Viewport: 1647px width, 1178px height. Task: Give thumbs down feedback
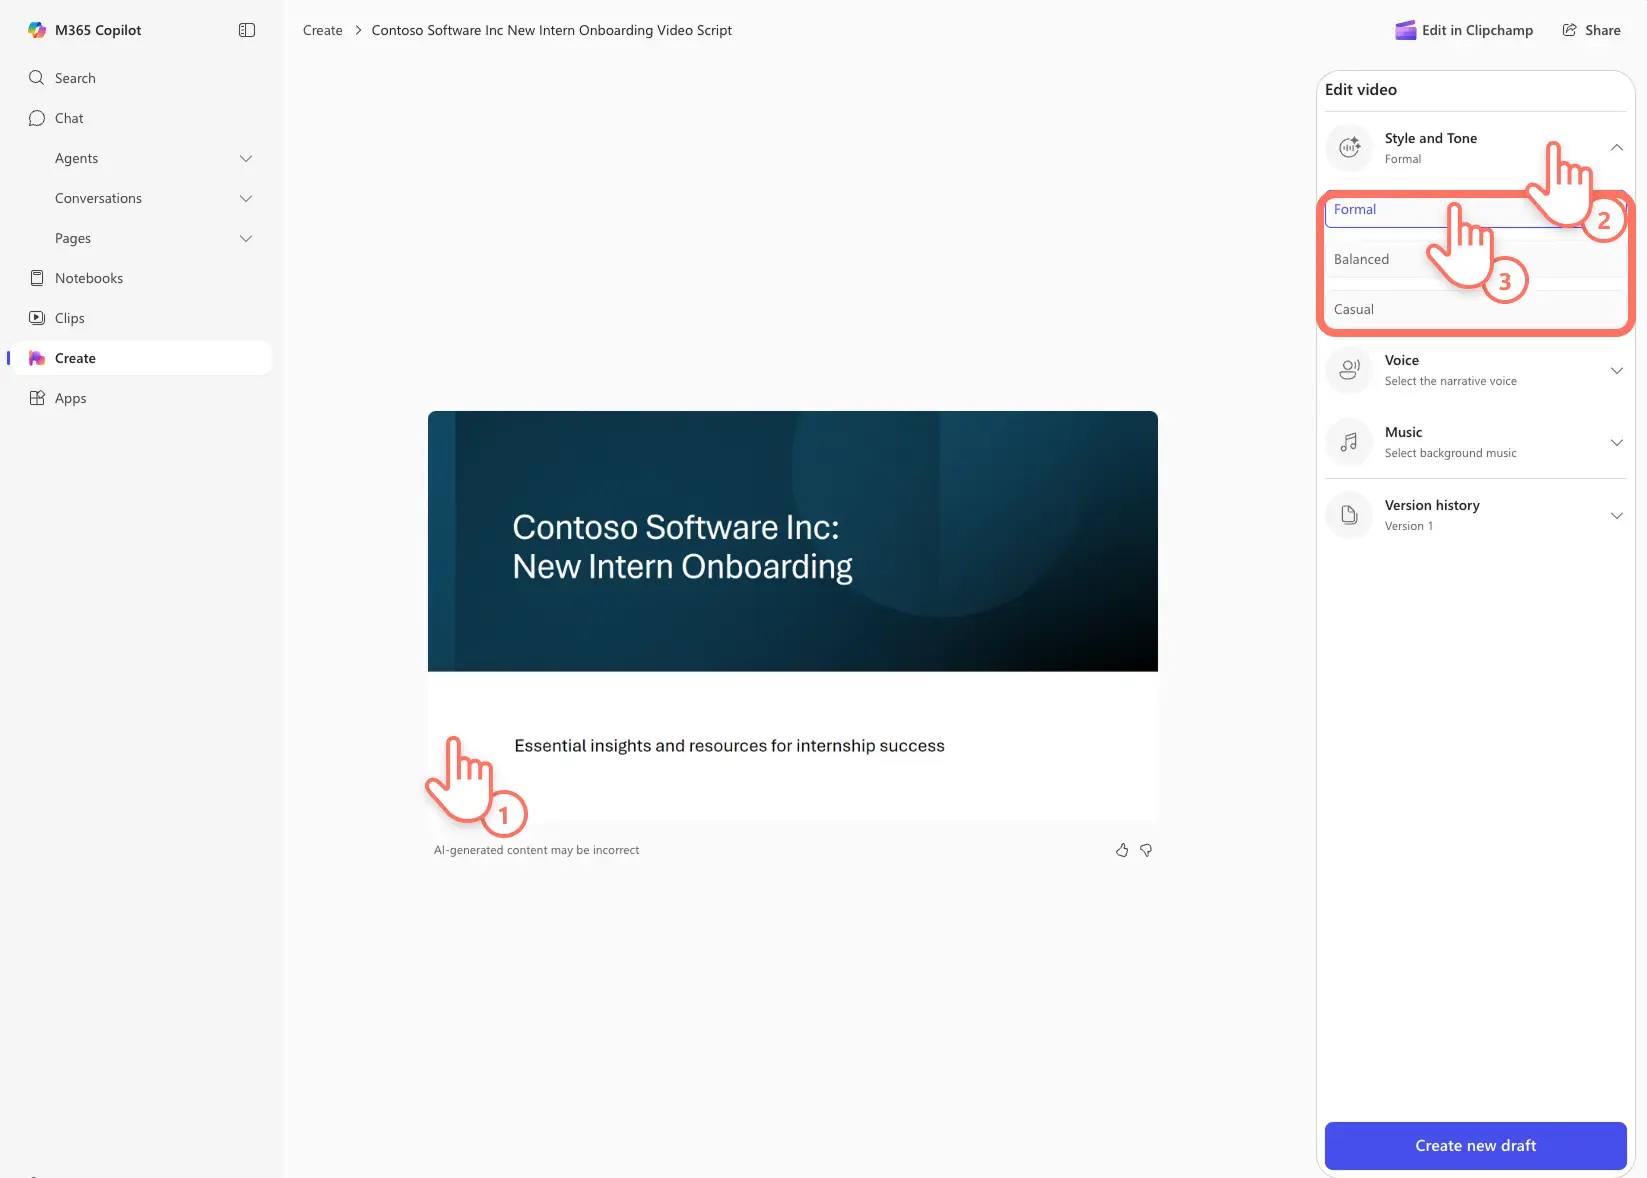(x=1146, y=850)
